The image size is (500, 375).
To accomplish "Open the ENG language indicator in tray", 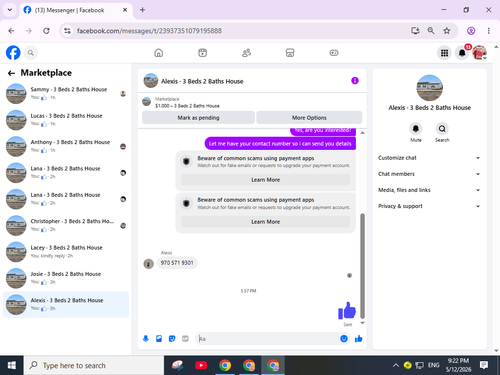I will pos(433,365).
